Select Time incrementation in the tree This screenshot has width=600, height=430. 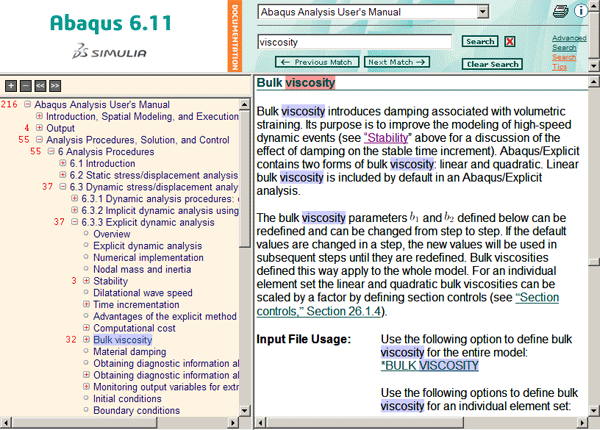tap(138, 304)
